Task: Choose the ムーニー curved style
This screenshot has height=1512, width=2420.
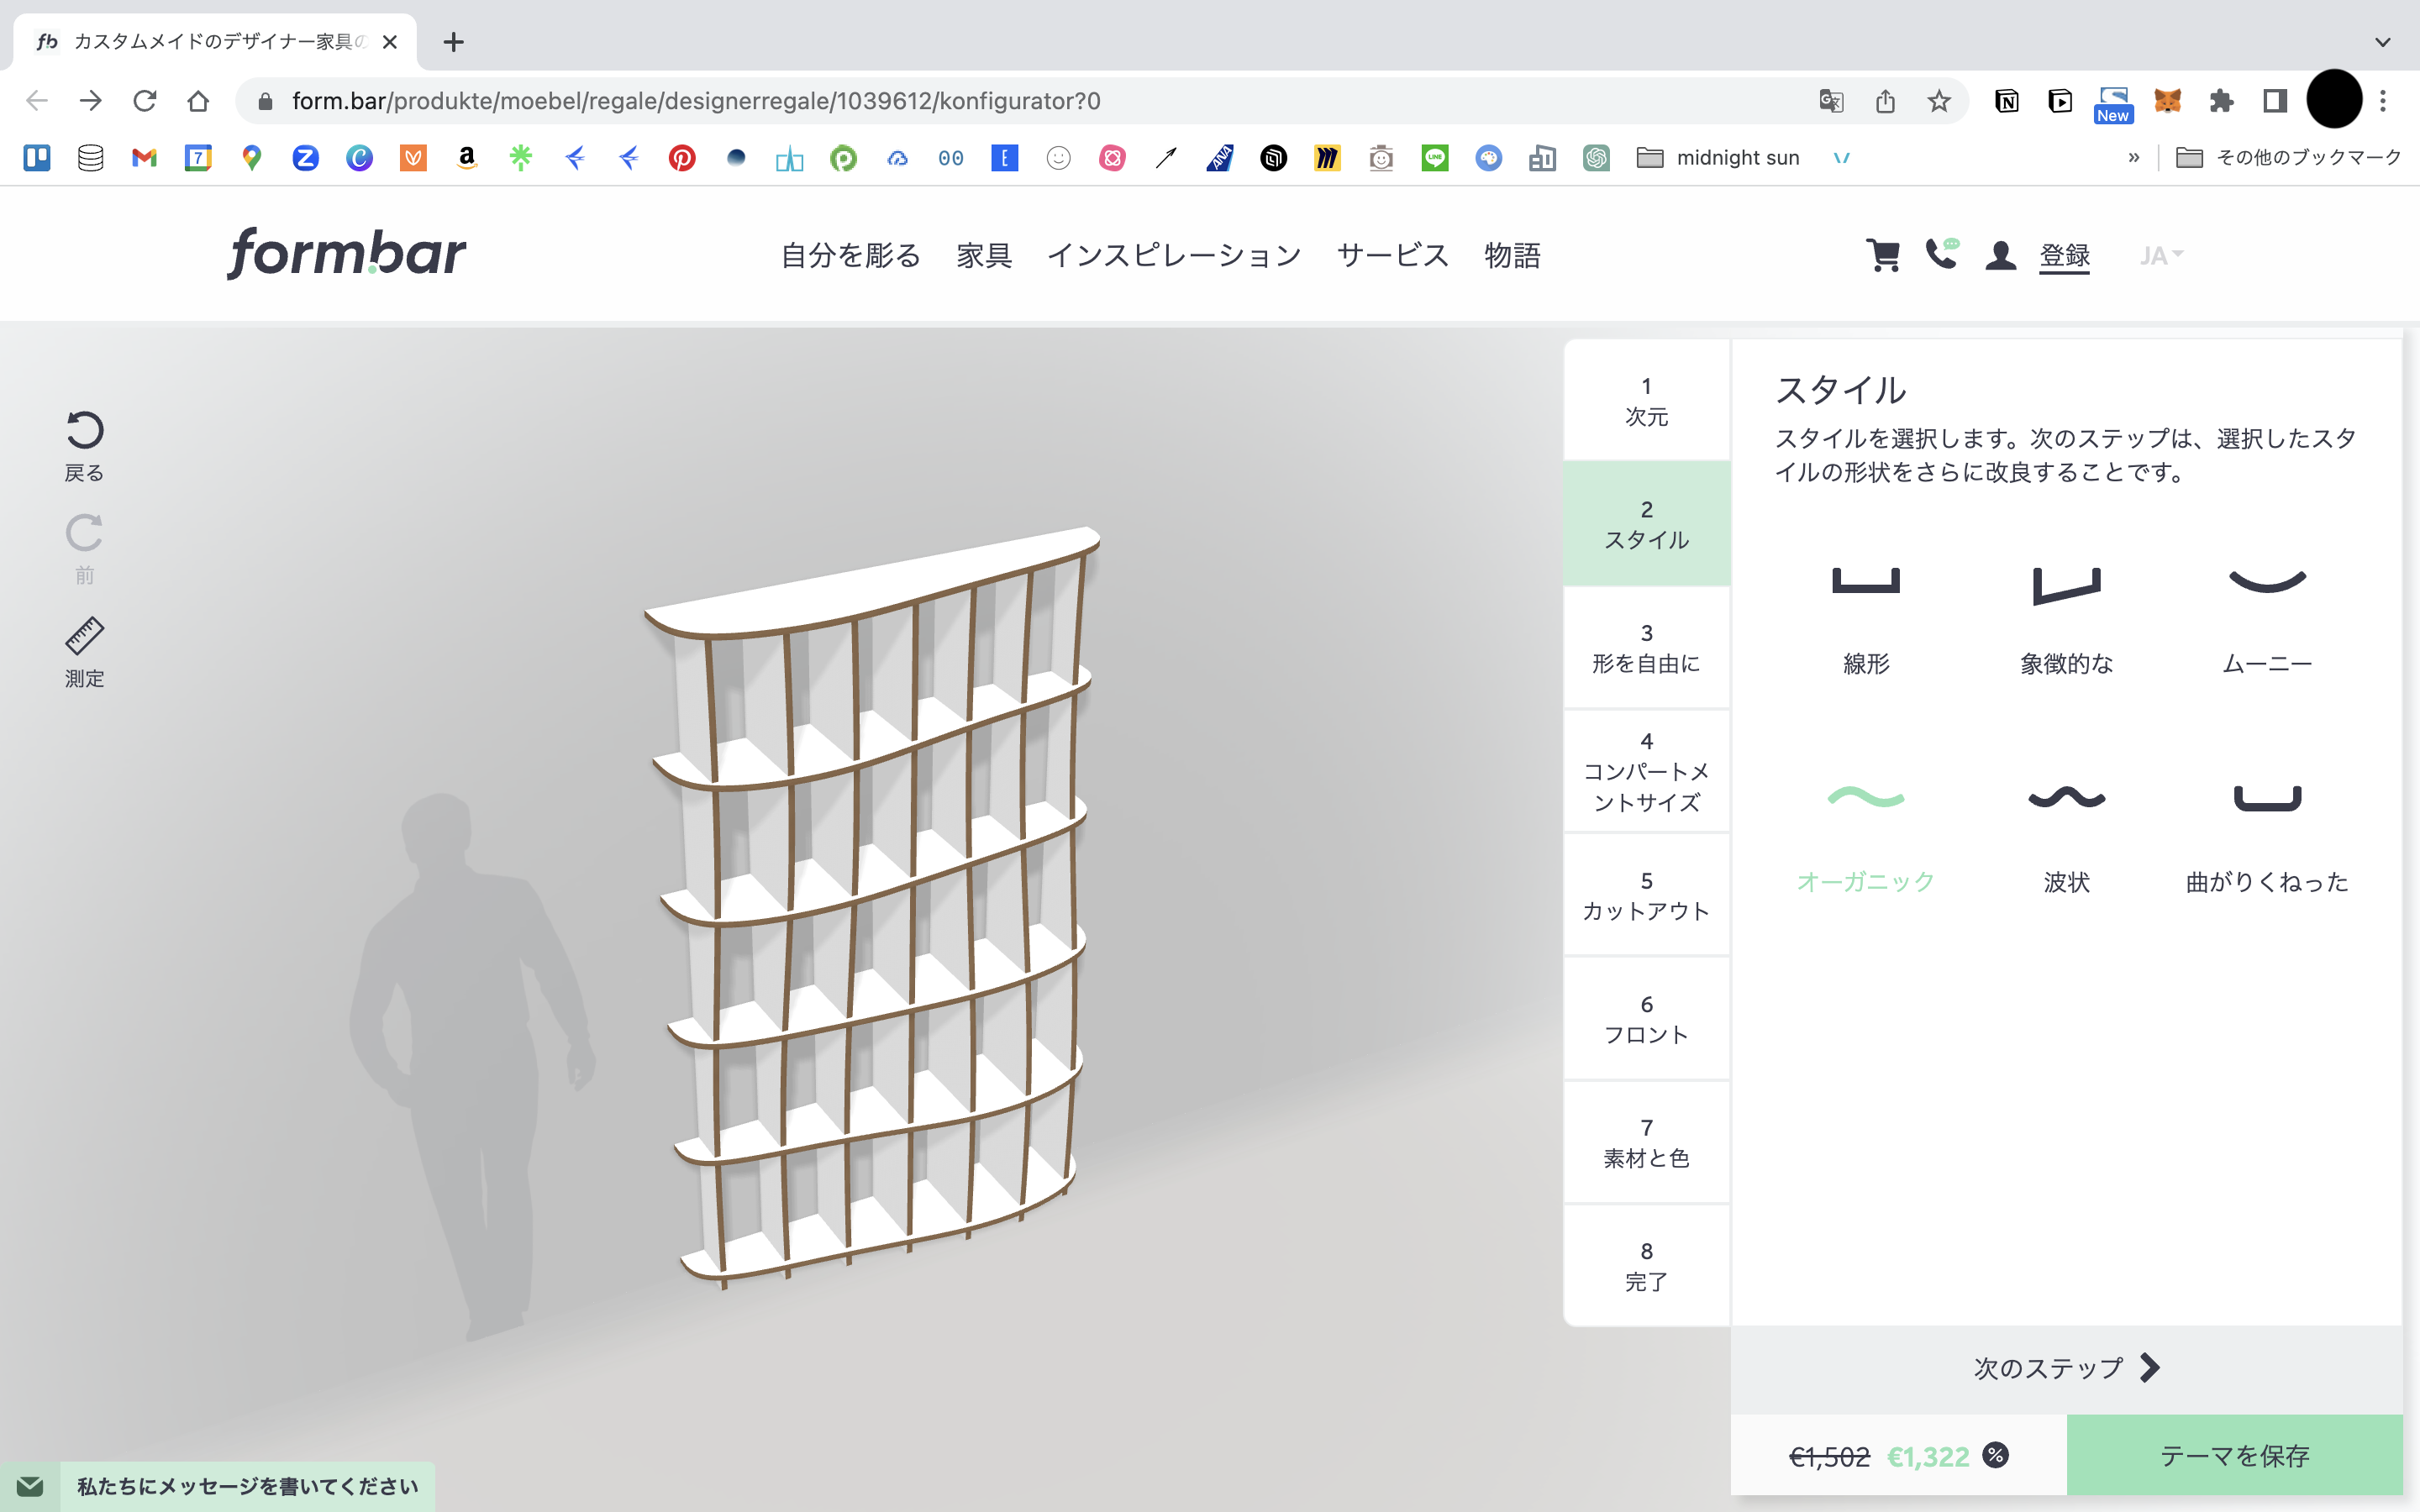Action: (2267, 581)
